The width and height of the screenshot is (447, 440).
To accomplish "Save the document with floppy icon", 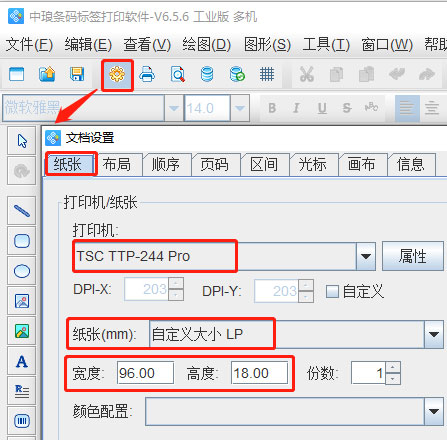I will click(x=77, y=74).
